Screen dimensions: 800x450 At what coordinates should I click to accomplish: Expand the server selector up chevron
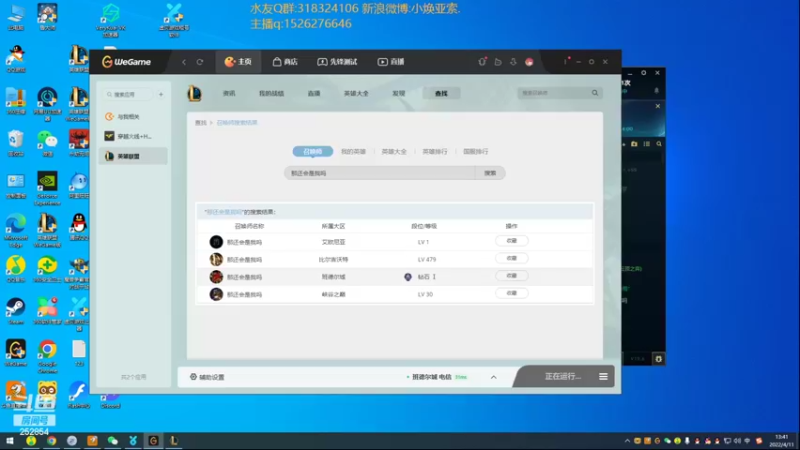[x=493, y=377]
